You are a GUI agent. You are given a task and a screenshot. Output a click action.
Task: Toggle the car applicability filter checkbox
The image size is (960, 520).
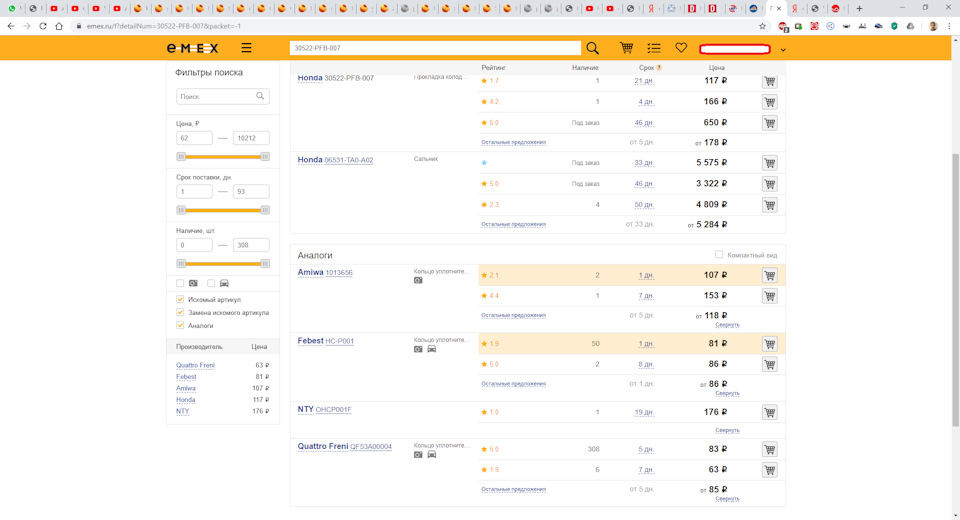[x=211, y=283]
